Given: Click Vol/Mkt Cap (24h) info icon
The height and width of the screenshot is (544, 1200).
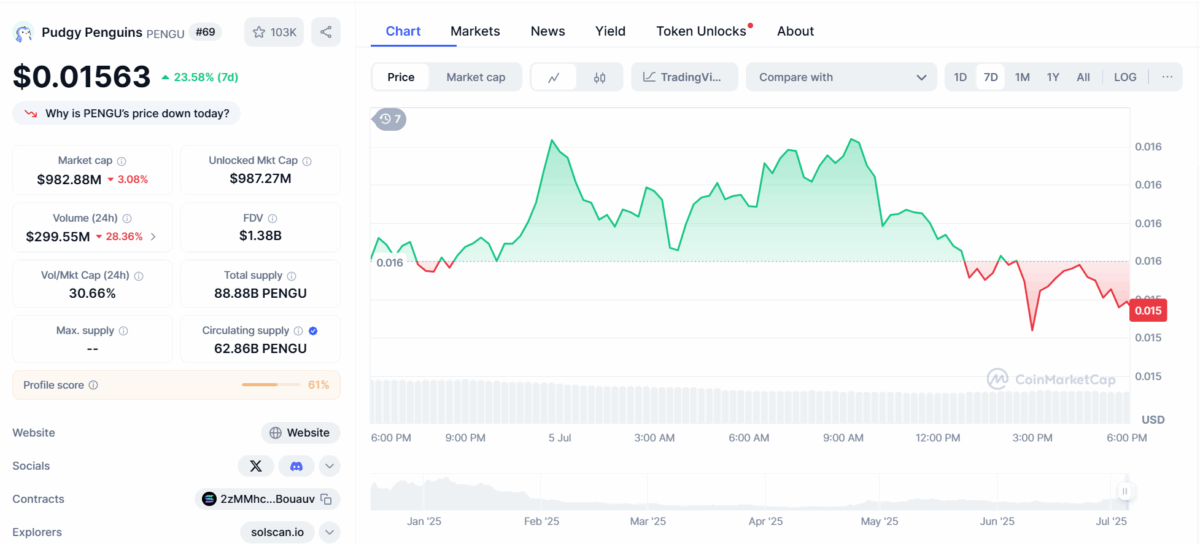Looking at the screenshot, I should coord(138,276).
